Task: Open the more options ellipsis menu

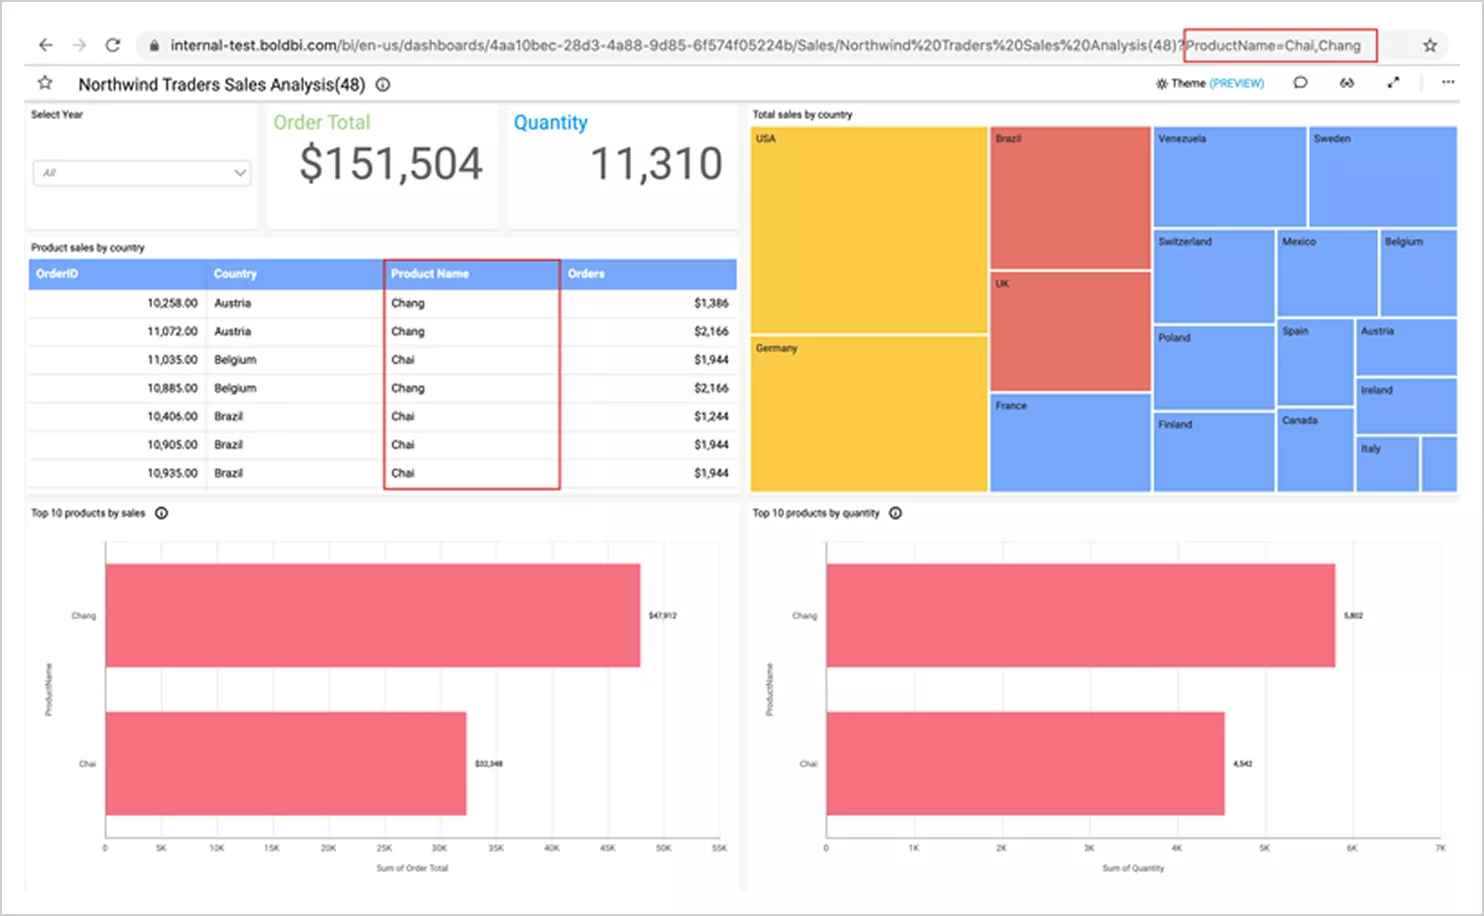Action: tap(1448, 83)
